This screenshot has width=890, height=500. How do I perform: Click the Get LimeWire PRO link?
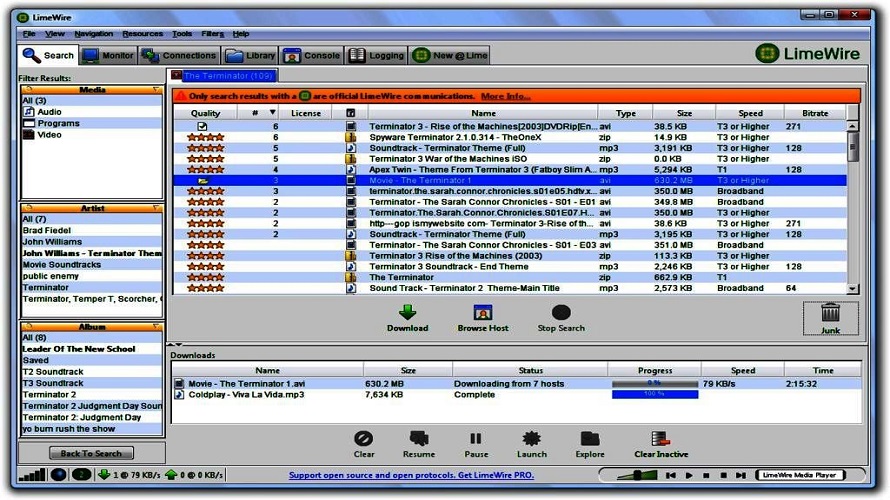point(411,475)
